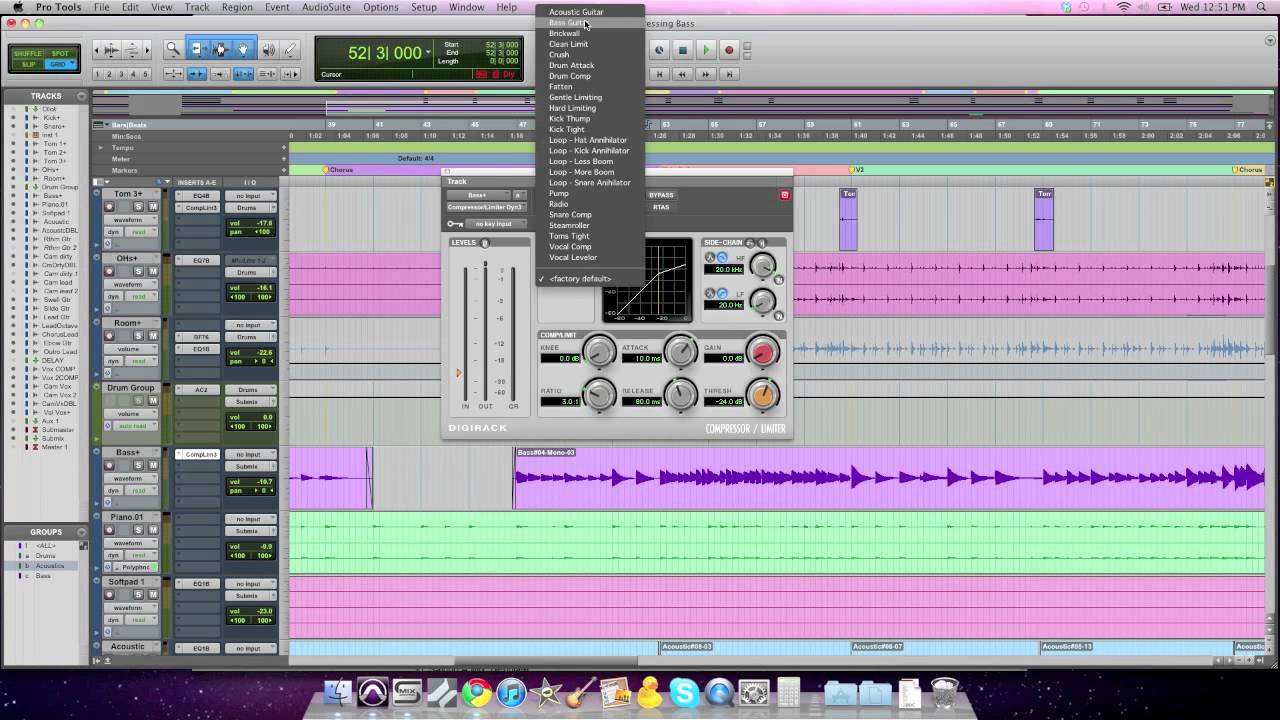Select the Scrubber speaker tool
Viewport: 1280px width, 720px height.
tap(268, 49)
